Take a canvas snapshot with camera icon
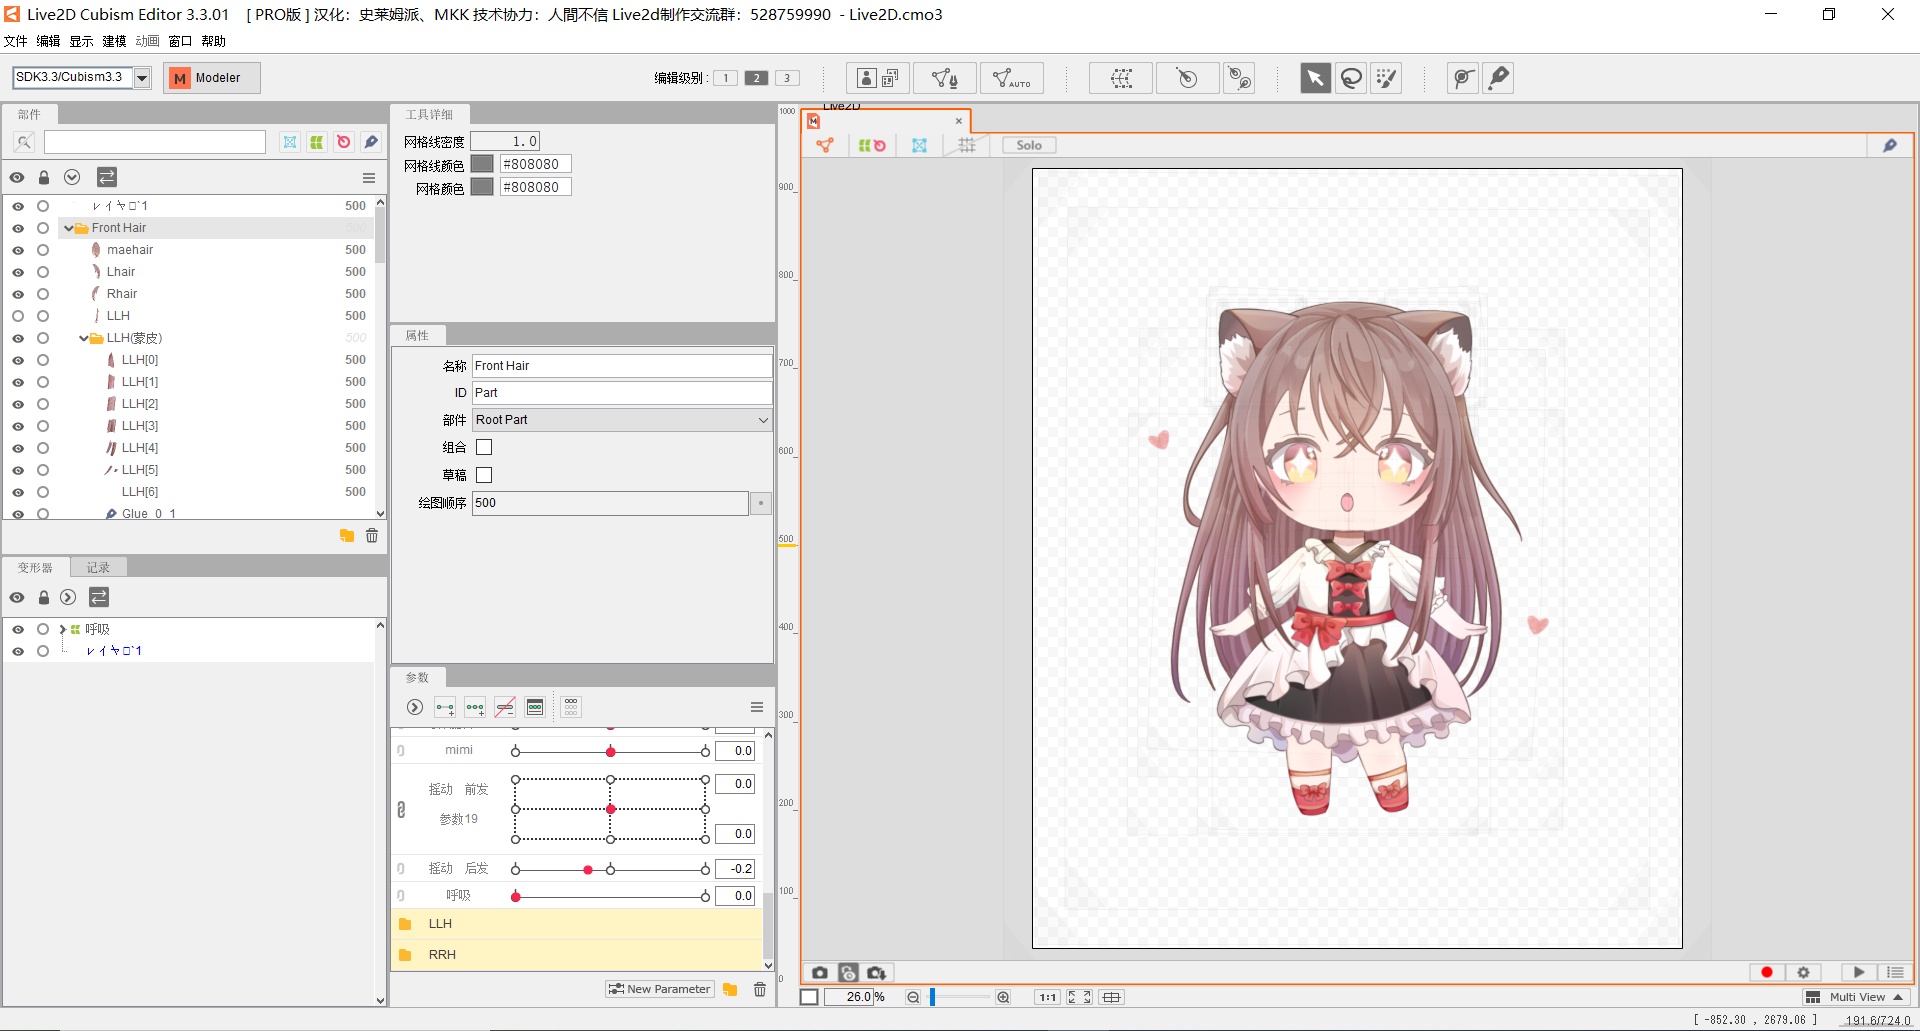This screenshot has width=1920, height=1031. pos(820,973)
